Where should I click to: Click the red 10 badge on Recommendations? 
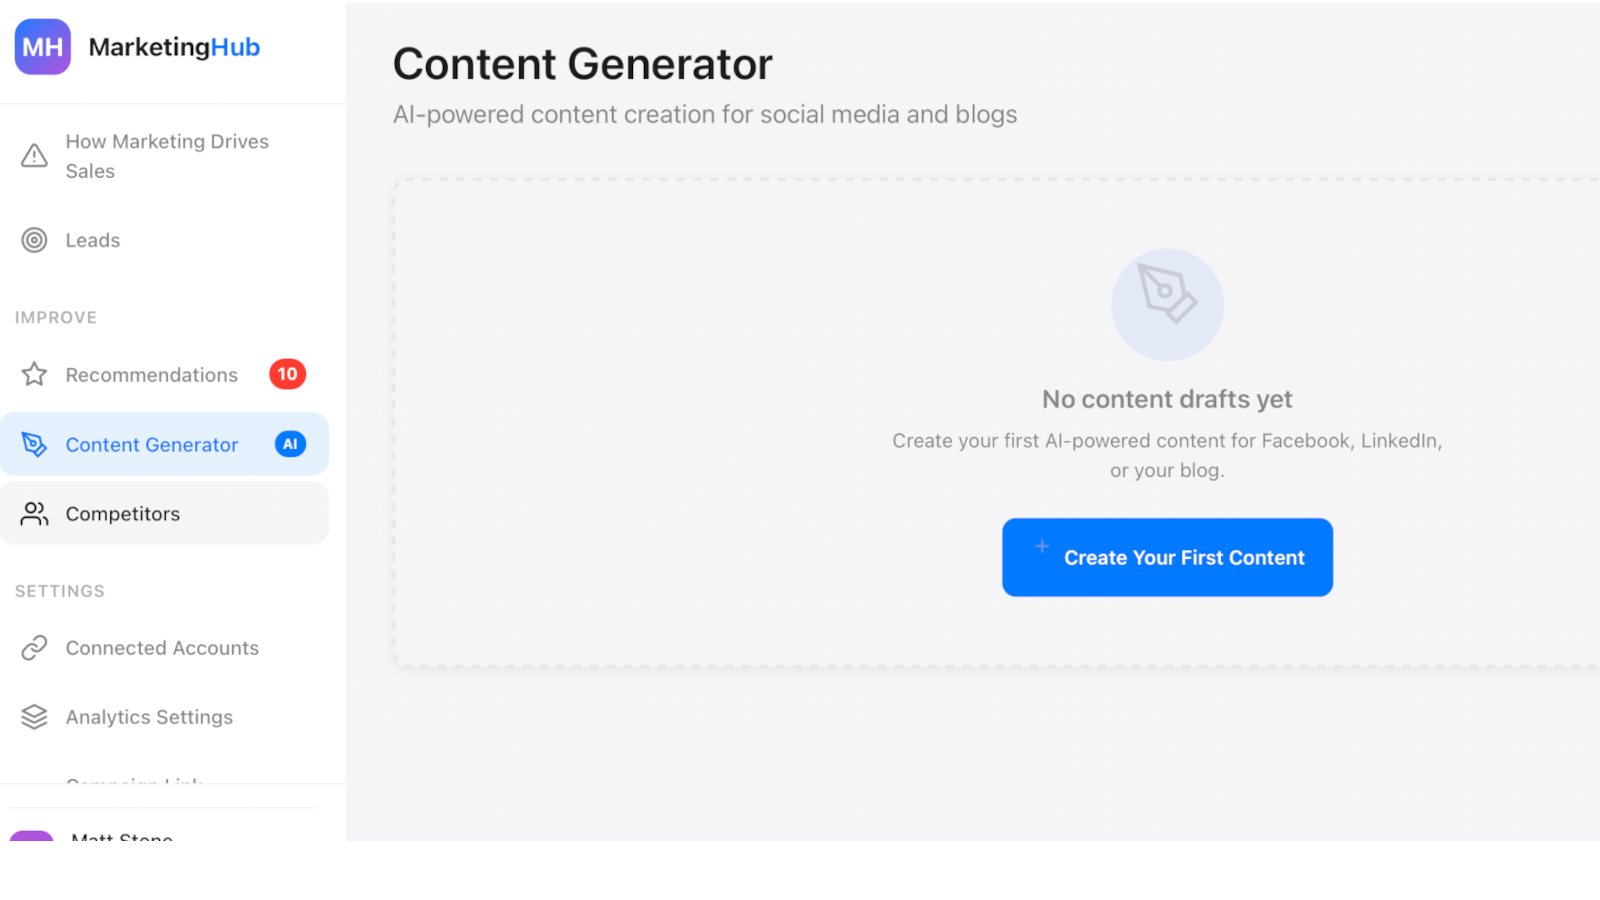tap(287, 374)
